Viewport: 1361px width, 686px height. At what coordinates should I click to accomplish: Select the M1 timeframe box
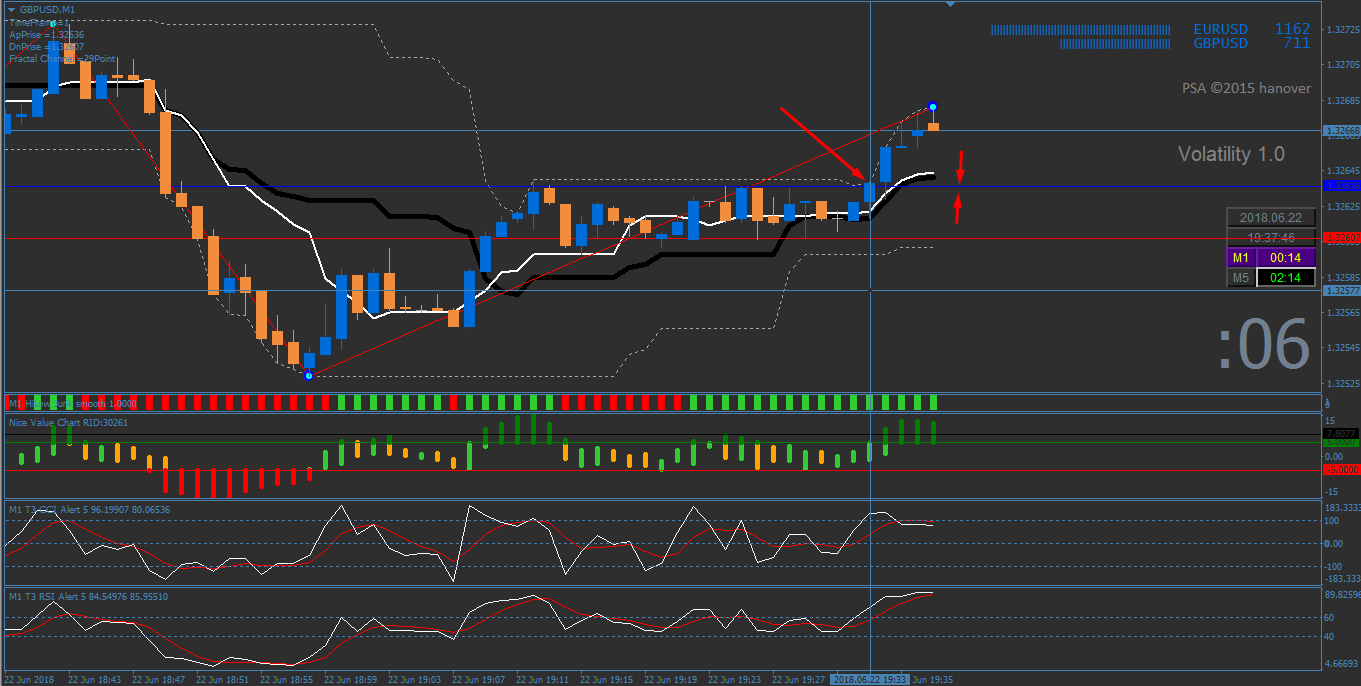[1241, 257]
